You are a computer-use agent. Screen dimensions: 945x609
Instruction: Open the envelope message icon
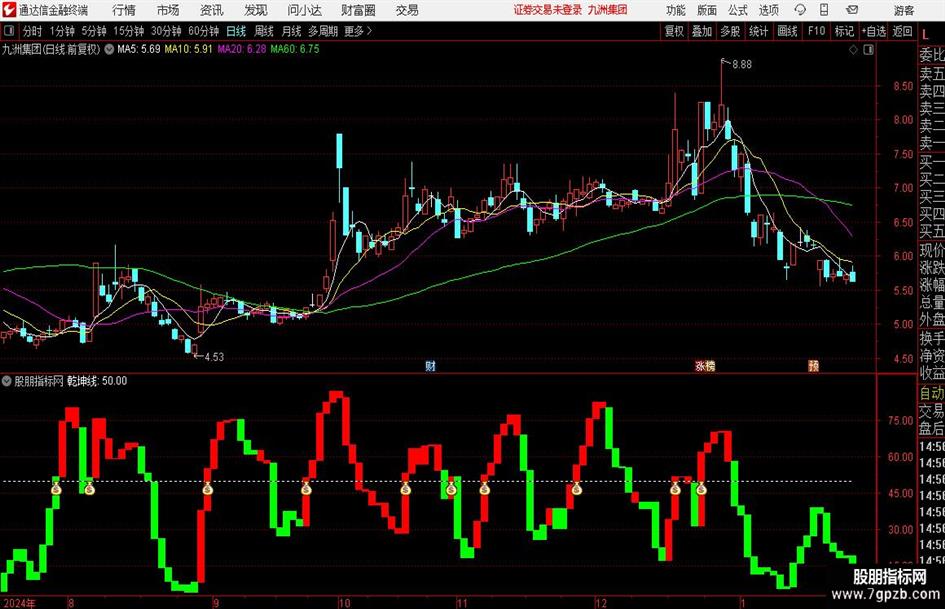click(852, 10)
